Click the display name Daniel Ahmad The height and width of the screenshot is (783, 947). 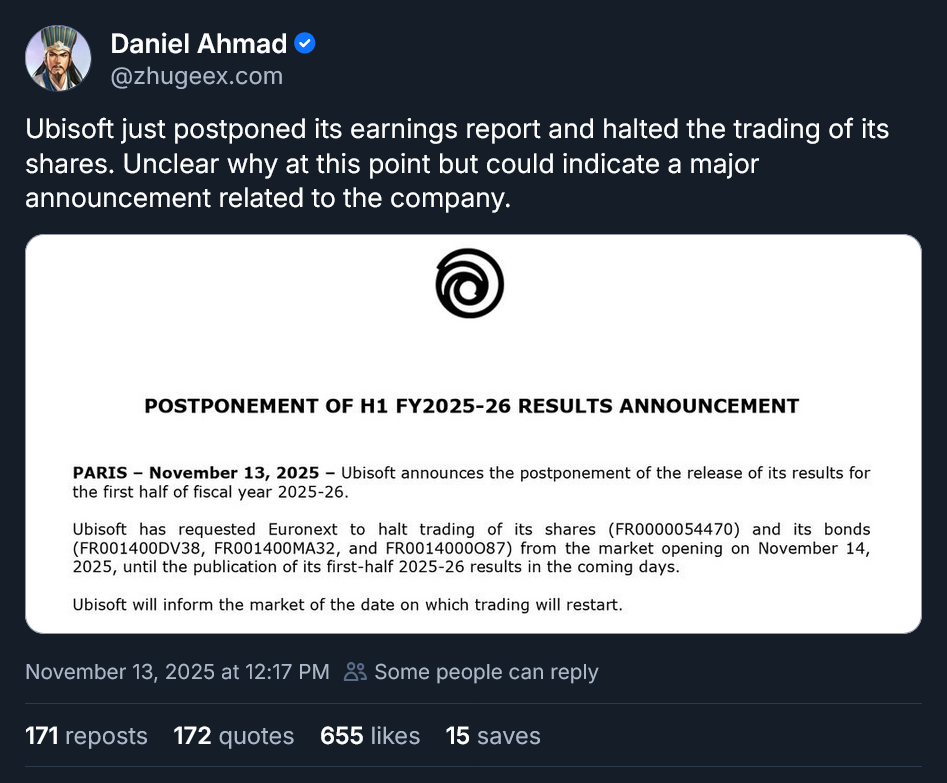click(198, 43)
